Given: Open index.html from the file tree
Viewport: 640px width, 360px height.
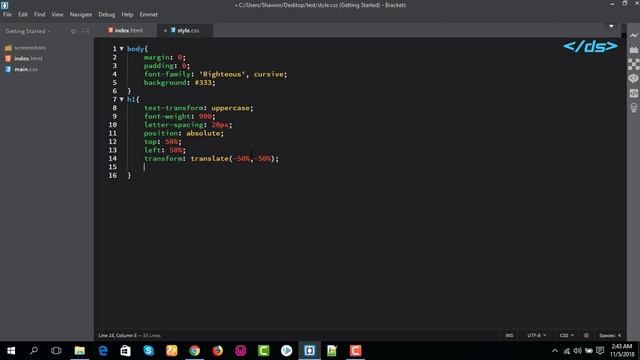Looking at the screenshot, I should [x=24, y=58].
